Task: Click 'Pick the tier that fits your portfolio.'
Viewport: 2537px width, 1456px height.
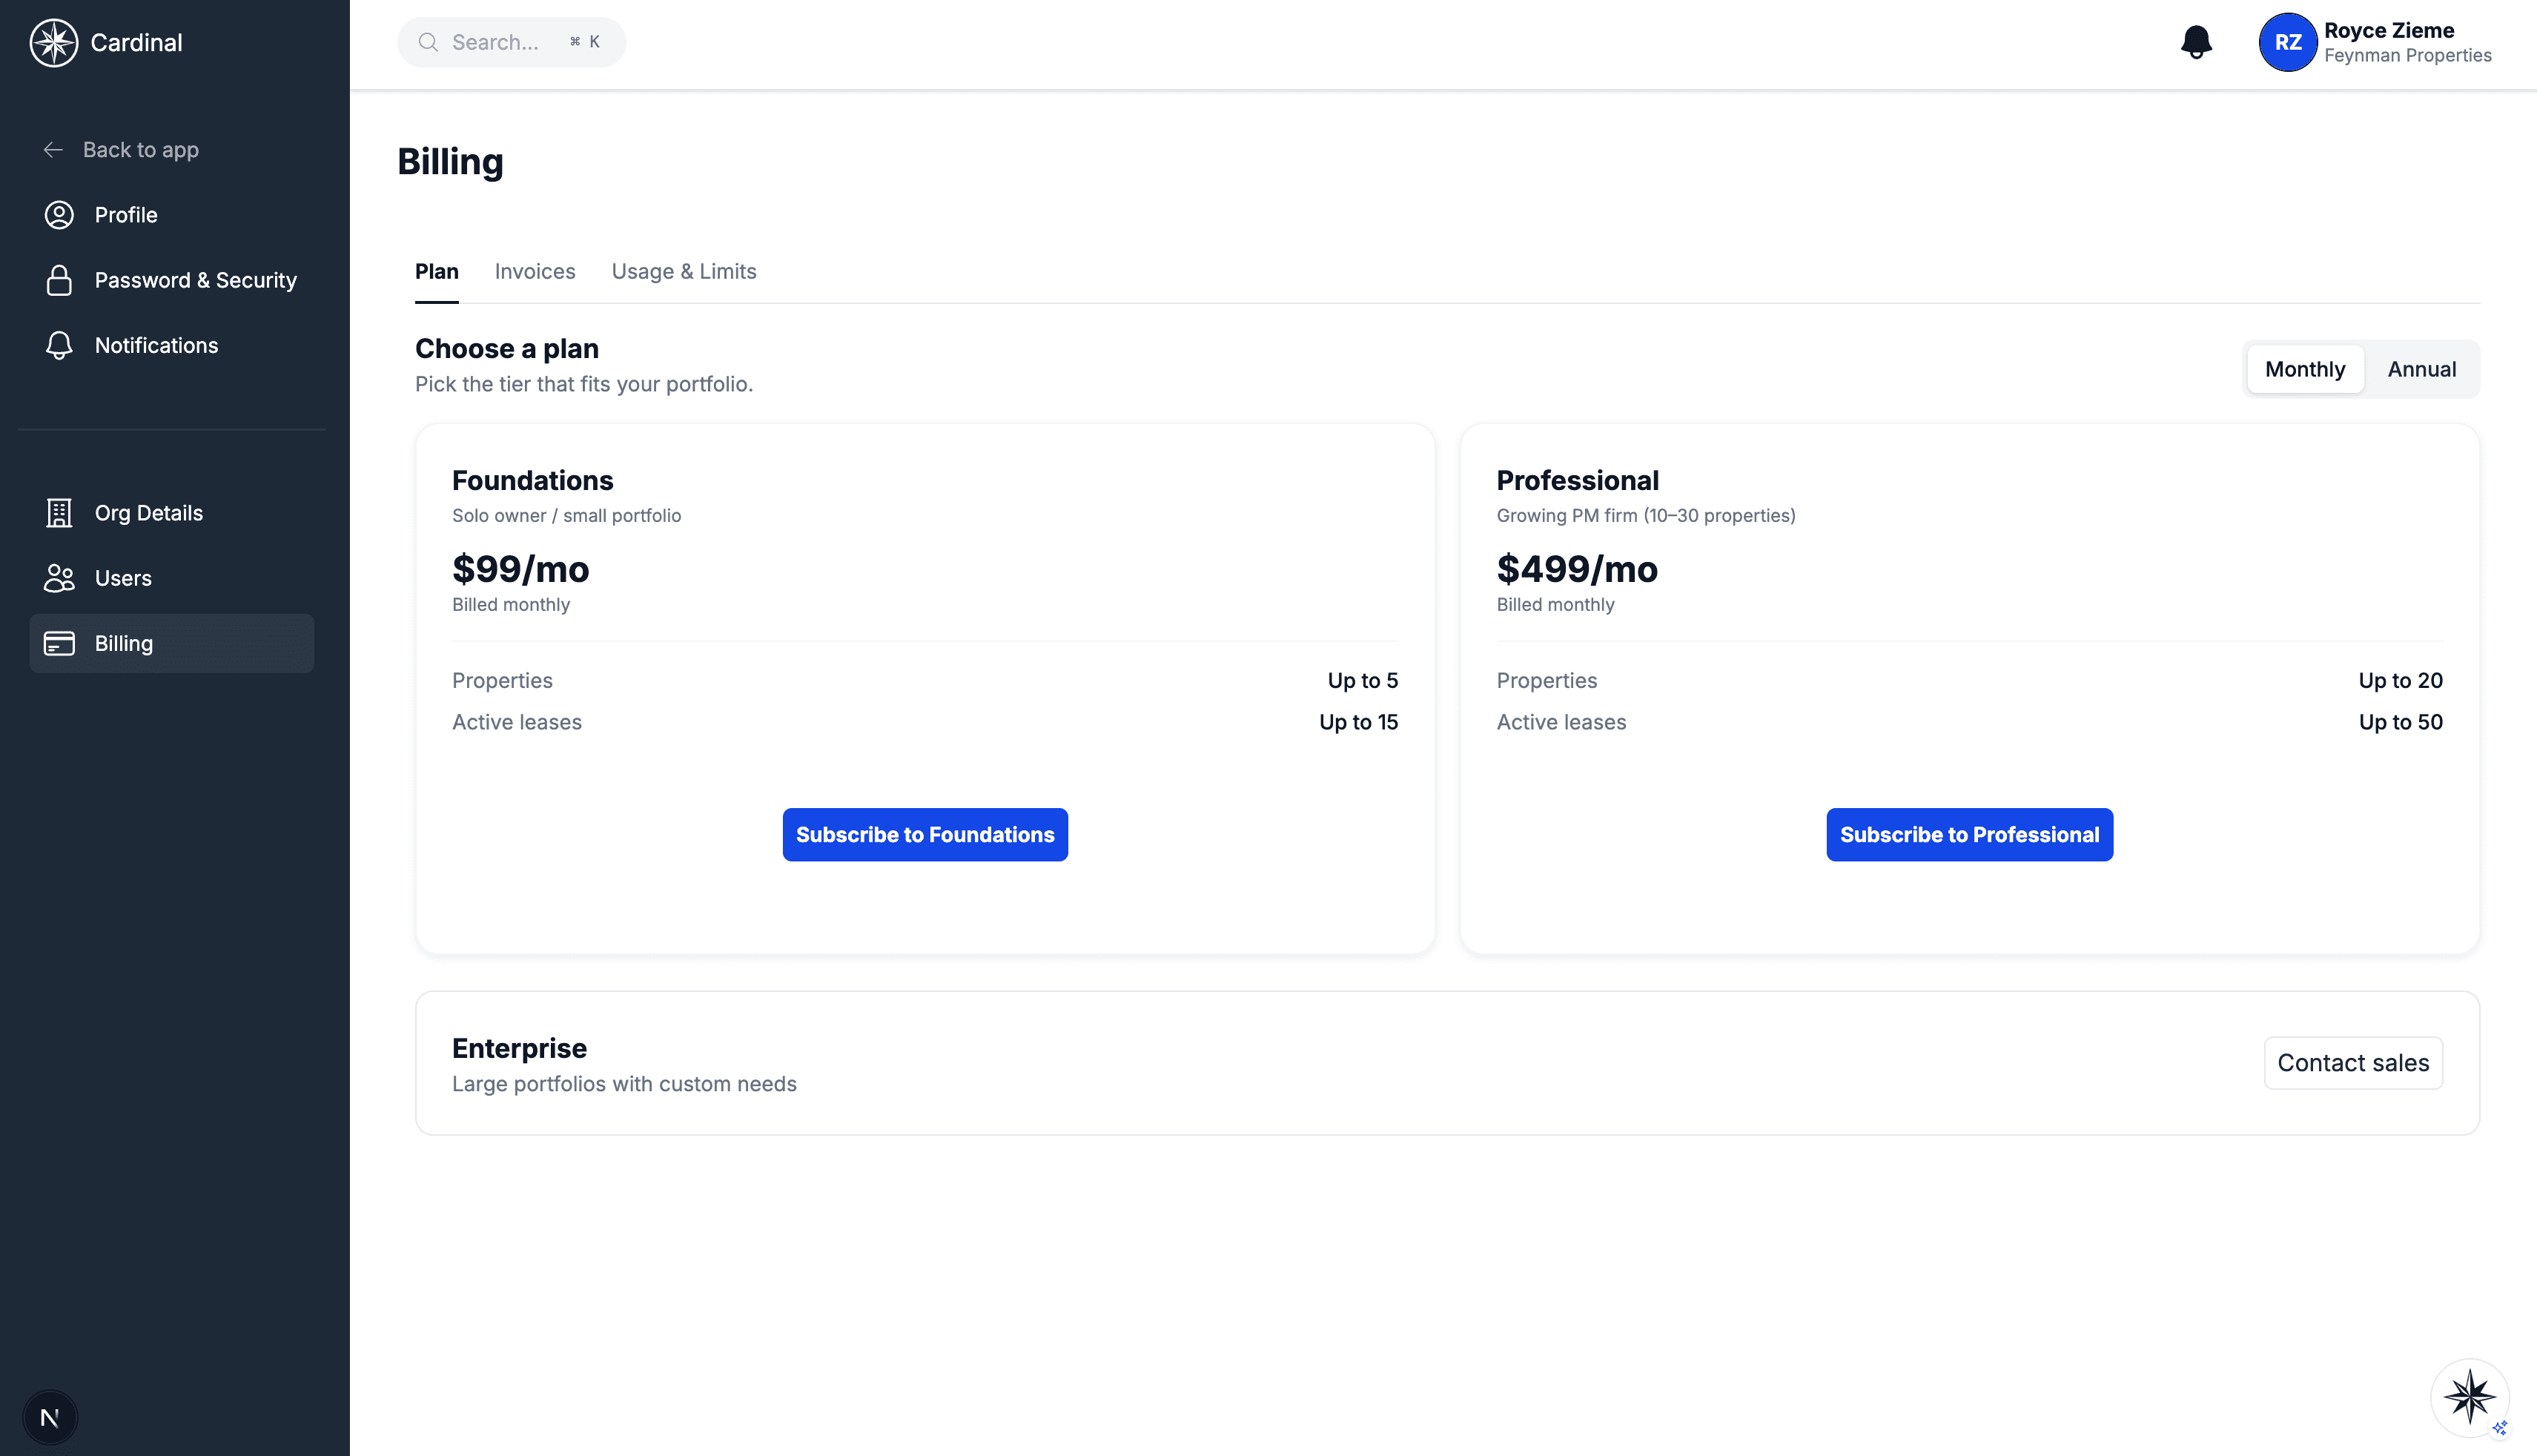Action: [584, 384]
